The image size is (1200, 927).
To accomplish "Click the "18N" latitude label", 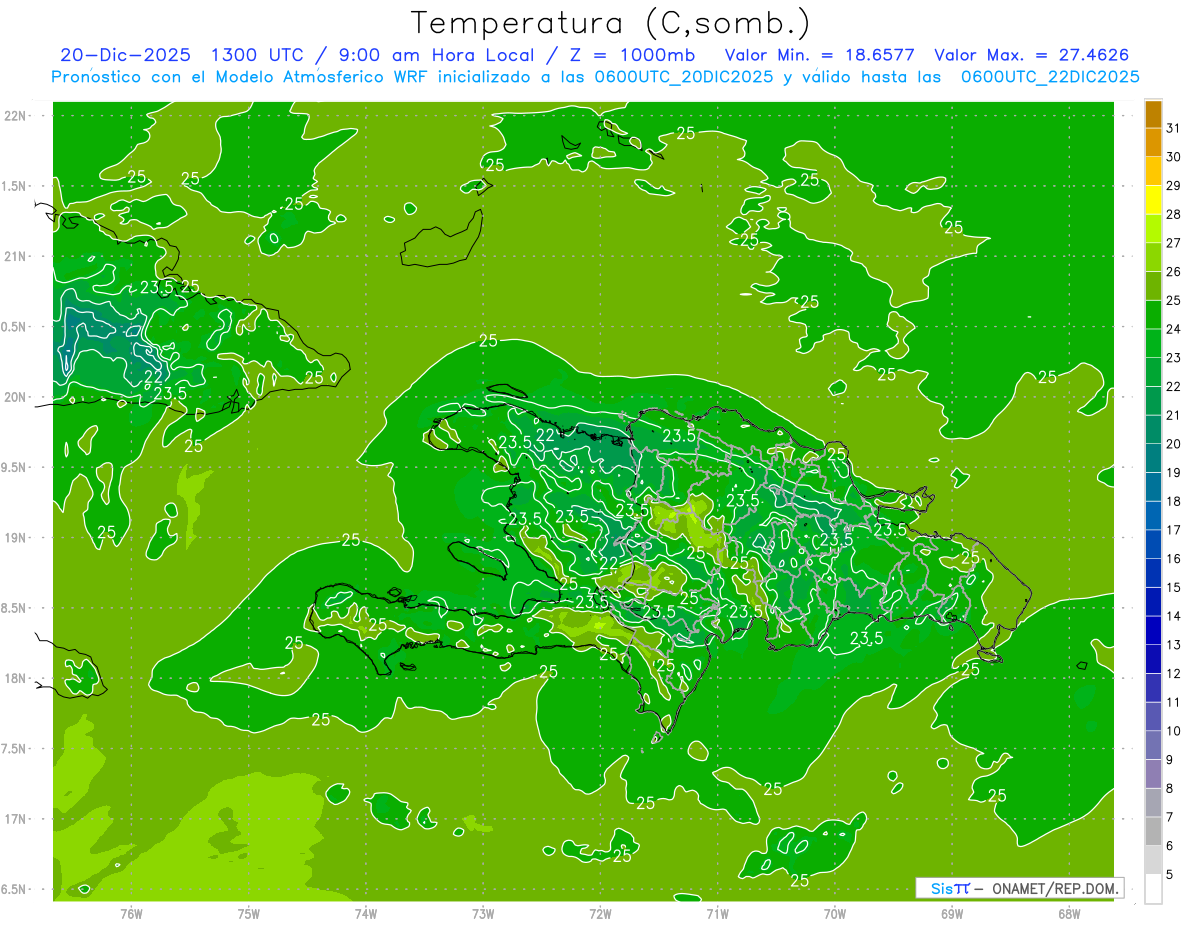I will 15,678.
